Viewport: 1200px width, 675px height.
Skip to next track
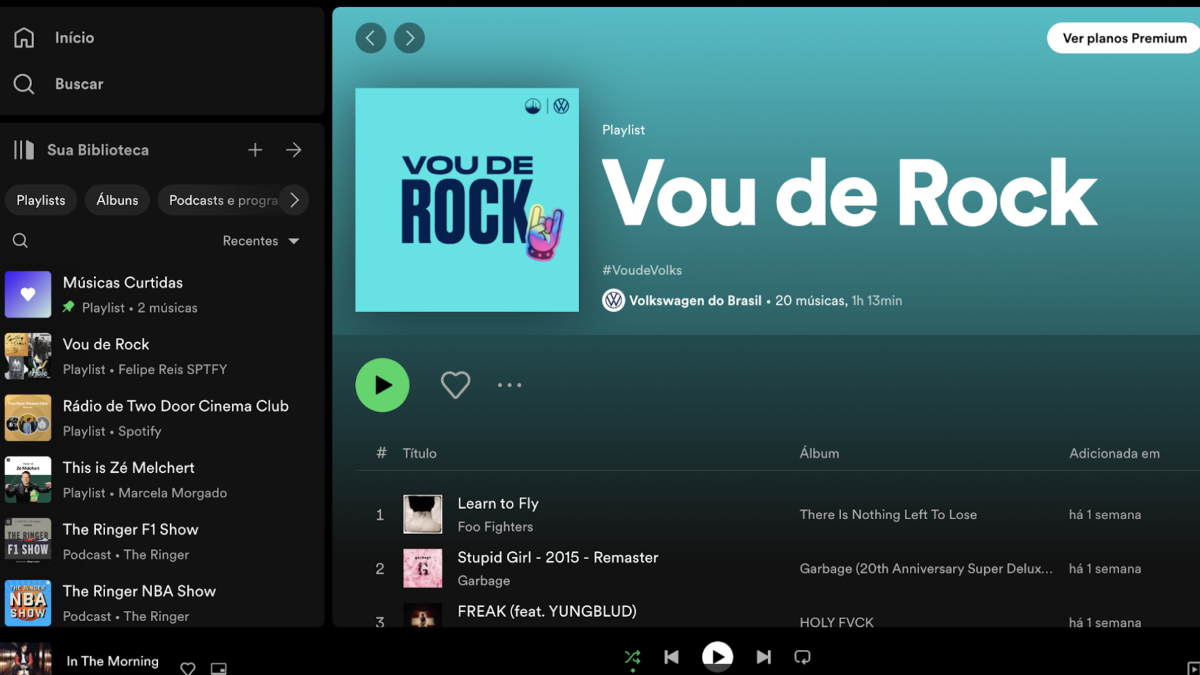(763, 657)
